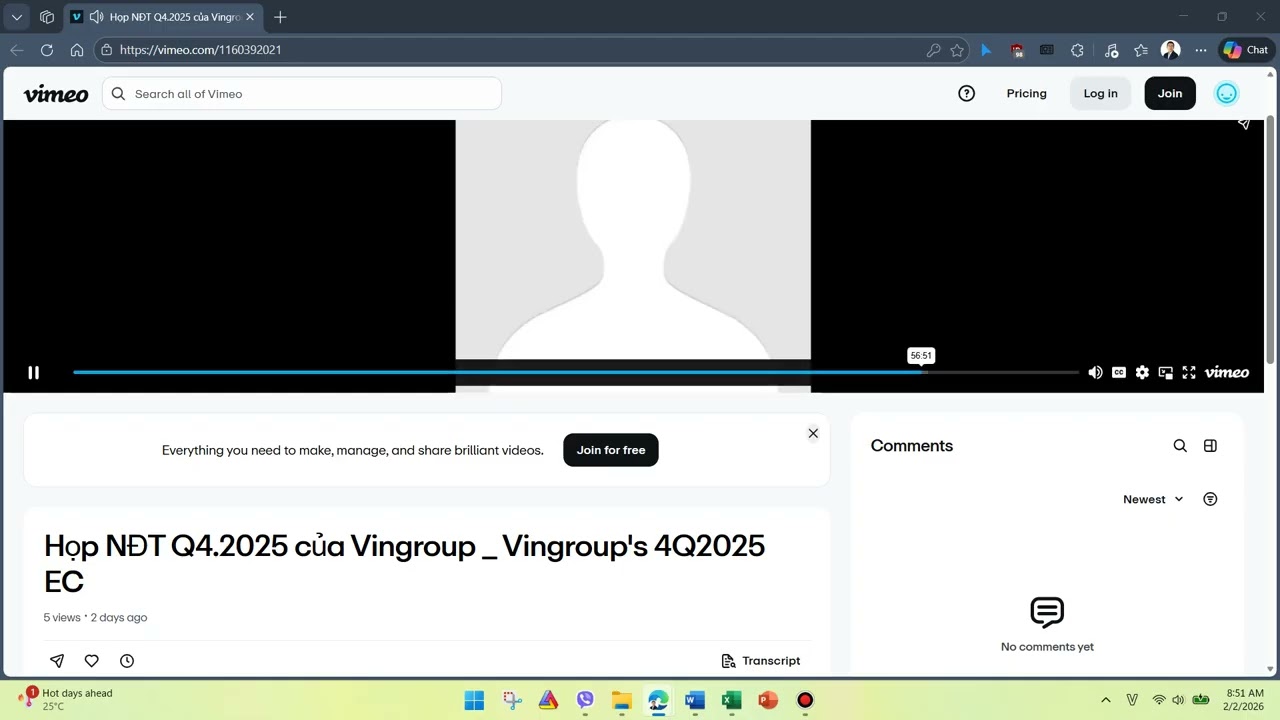View site information lock icon
Screen dimensions: 1280x720
107,50
